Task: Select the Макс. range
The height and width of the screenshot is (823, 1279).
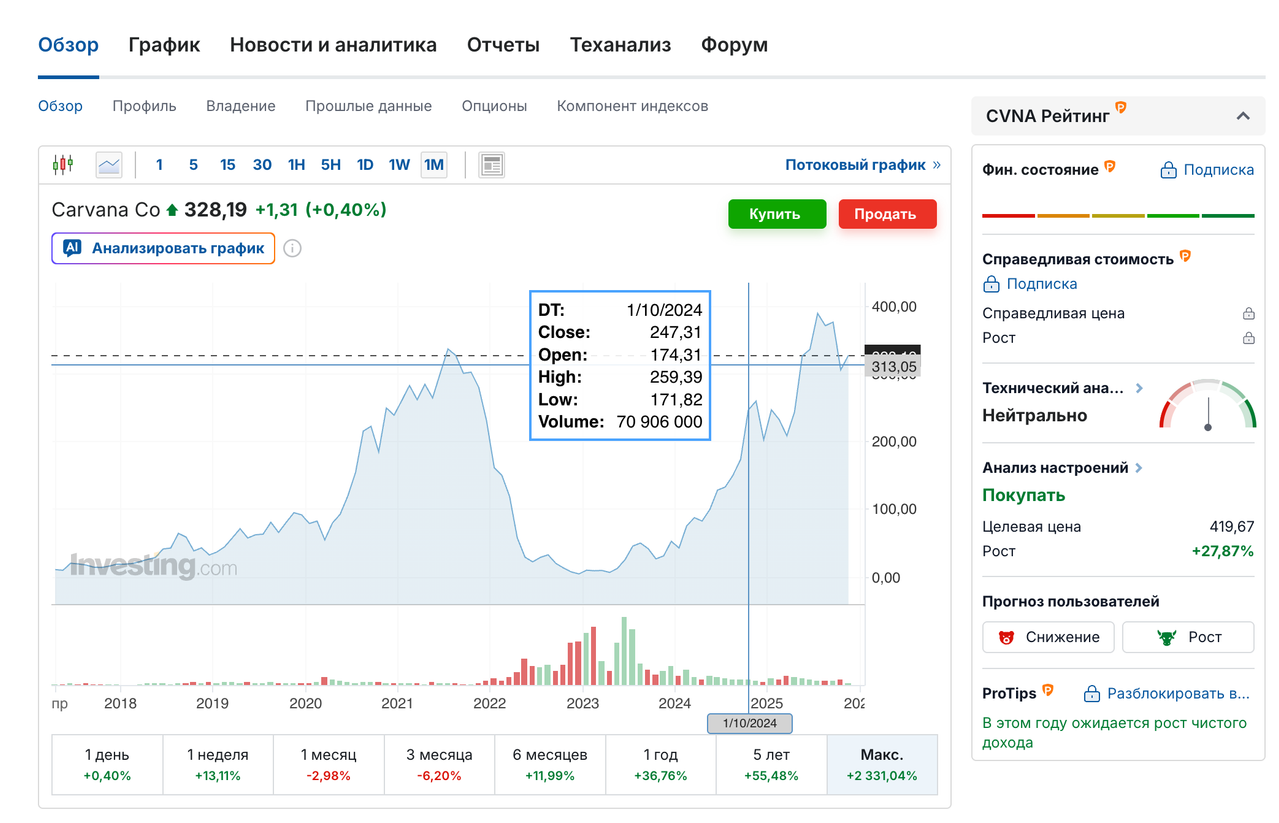Action: click(882, 765)
